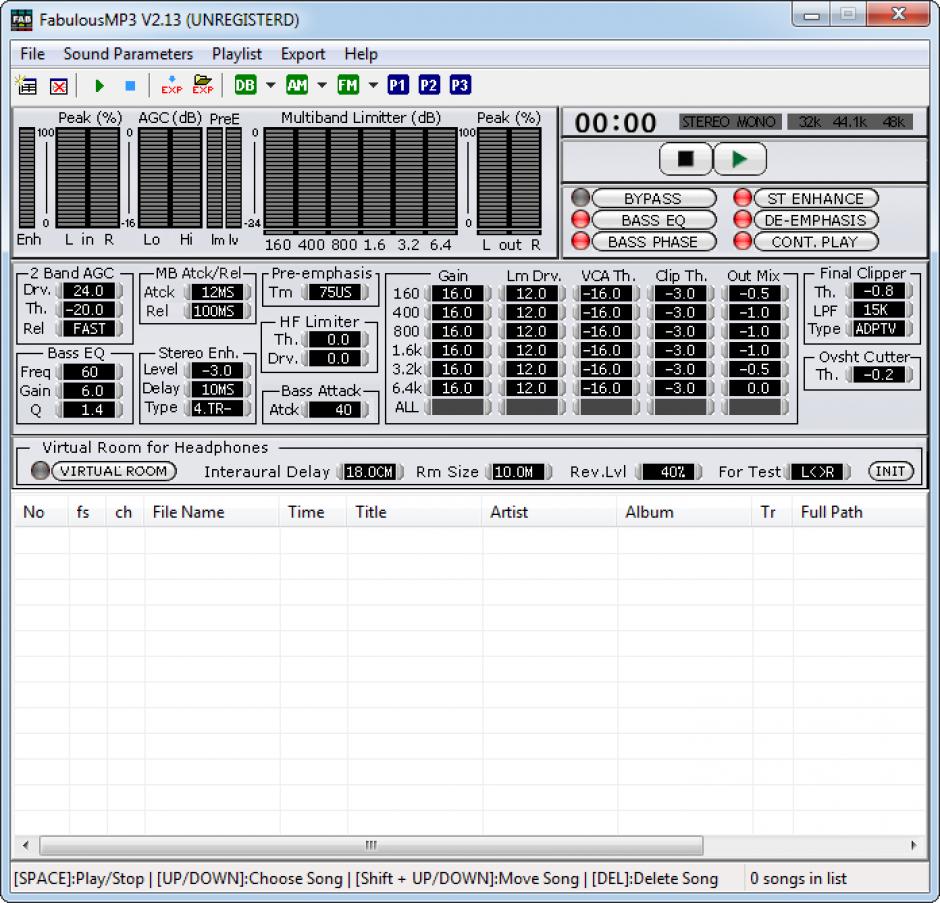Screen dimensions: 940x903
Task: Sort playlist by Artist column header
Action: click(549, 512)
